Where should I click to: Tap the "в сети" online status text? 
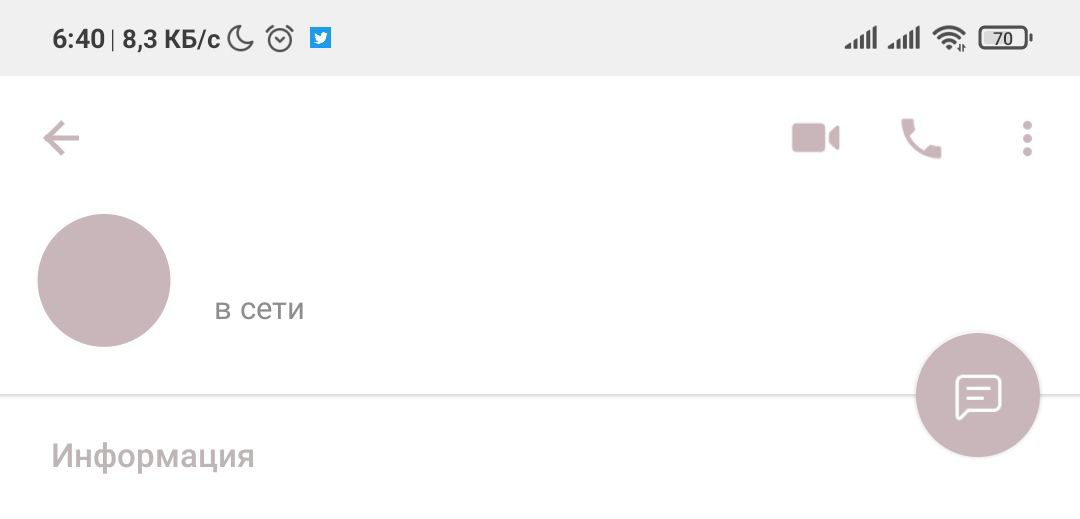259,309
